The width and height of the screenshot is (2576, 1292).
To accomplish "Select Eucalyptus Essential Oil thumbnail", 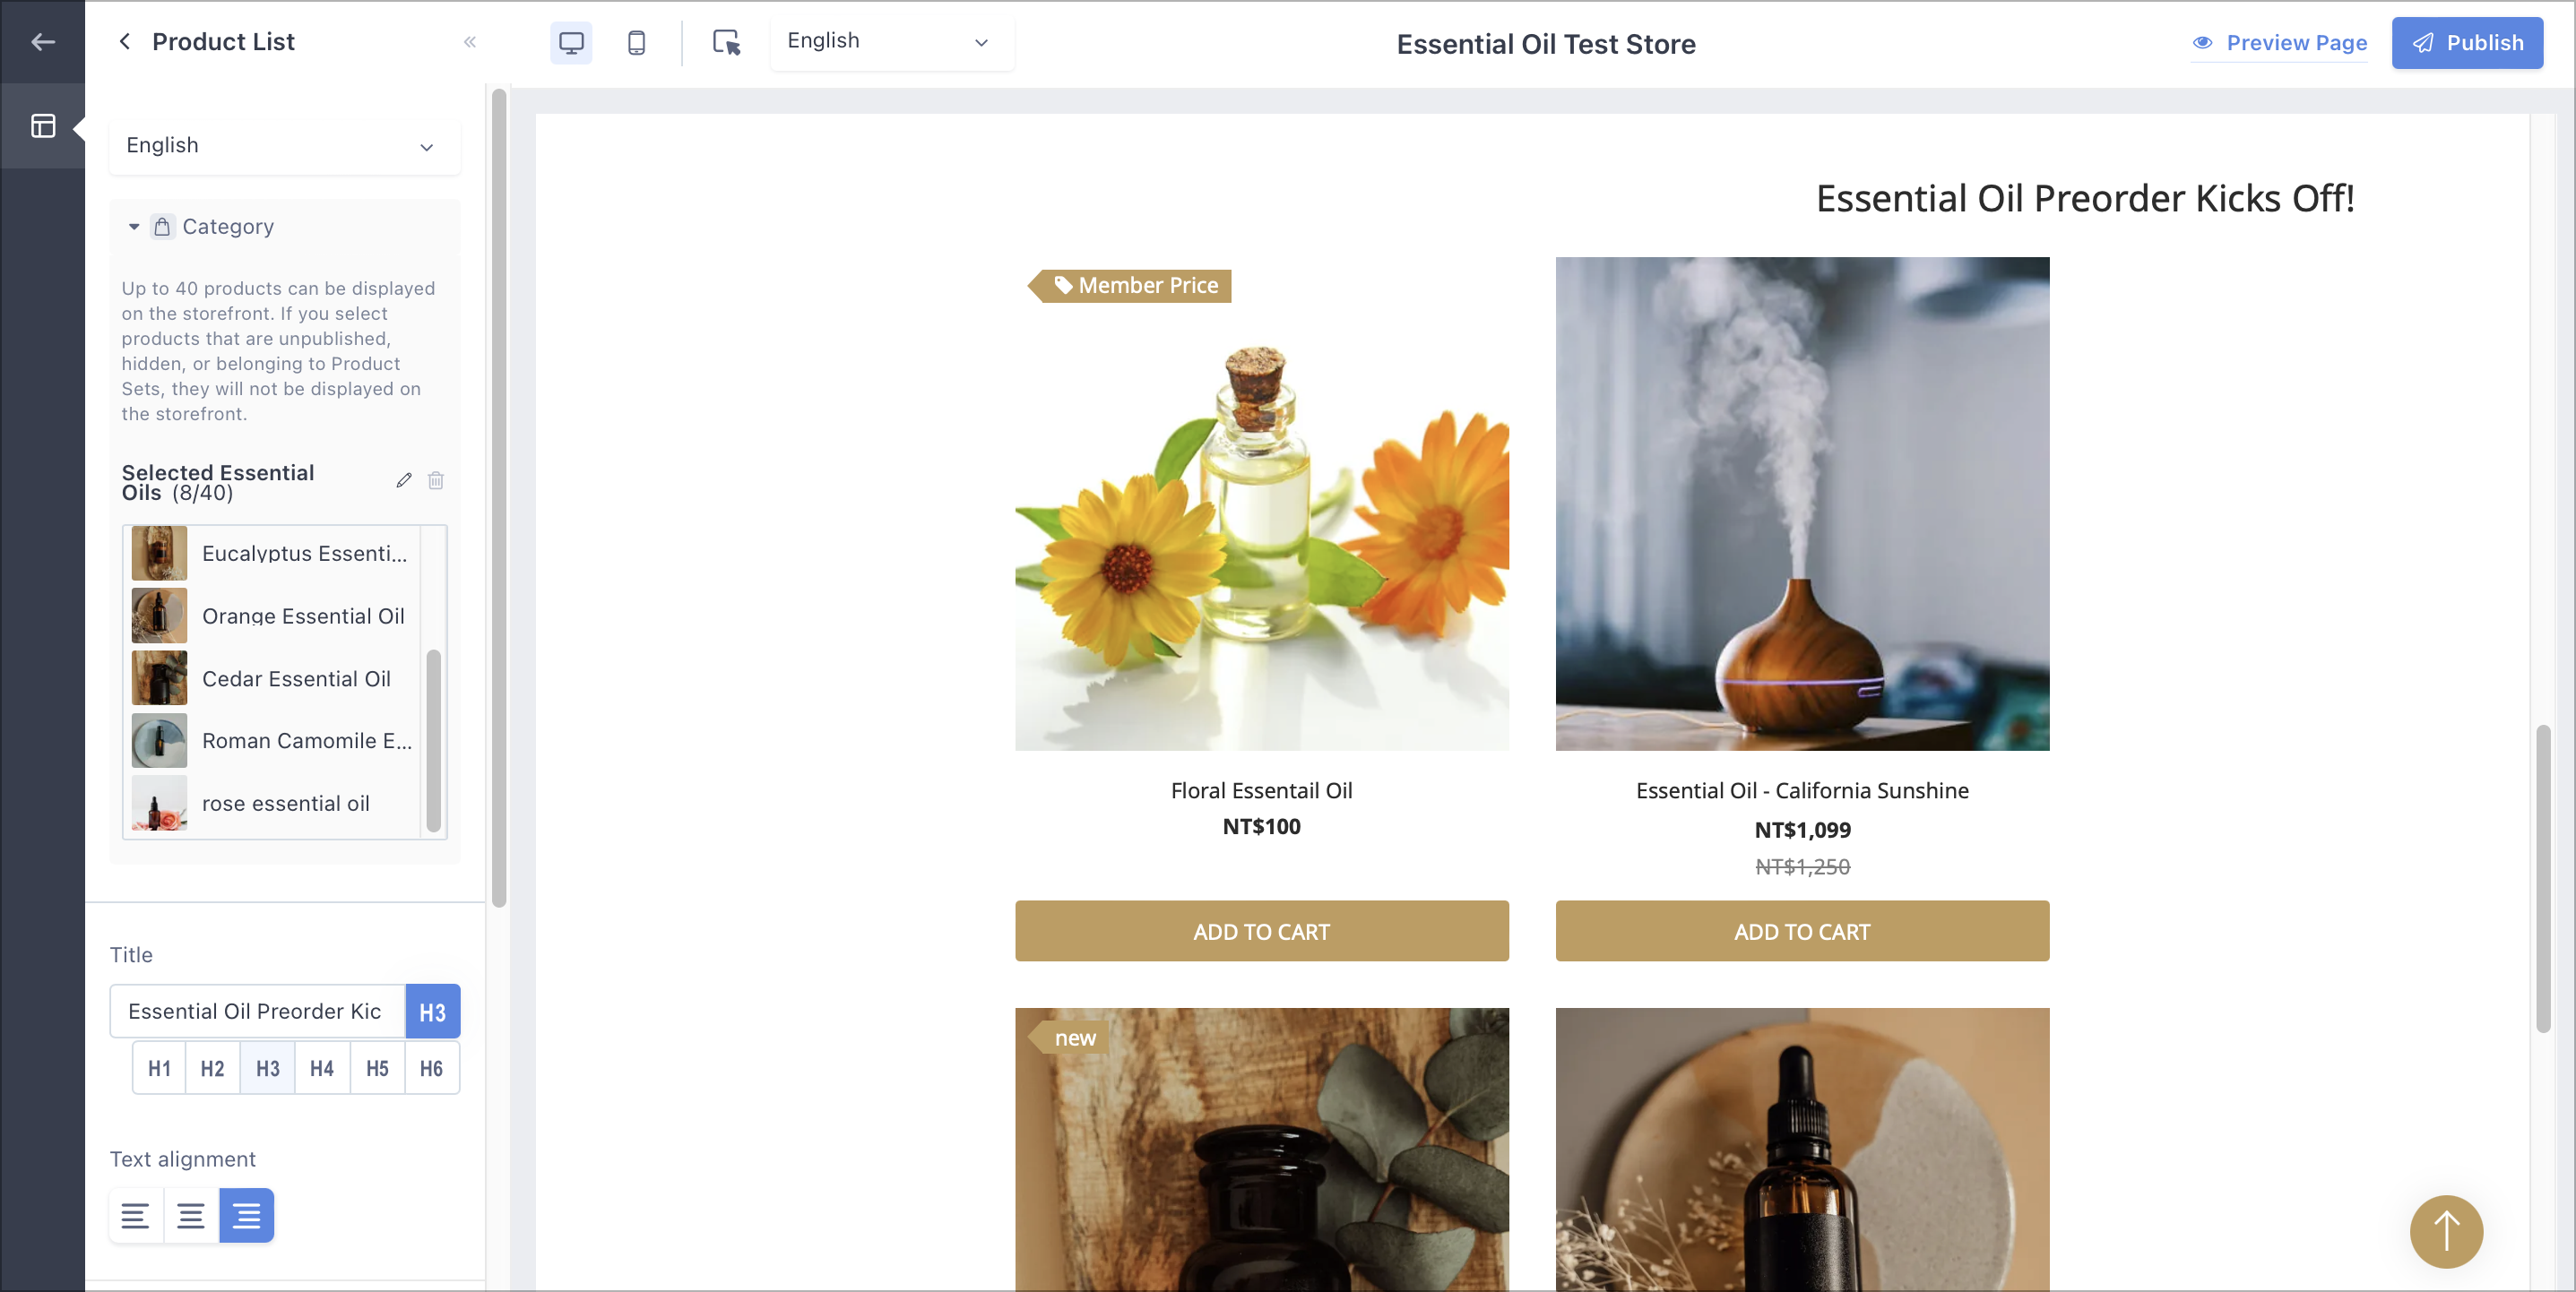I will click(159, 553).
